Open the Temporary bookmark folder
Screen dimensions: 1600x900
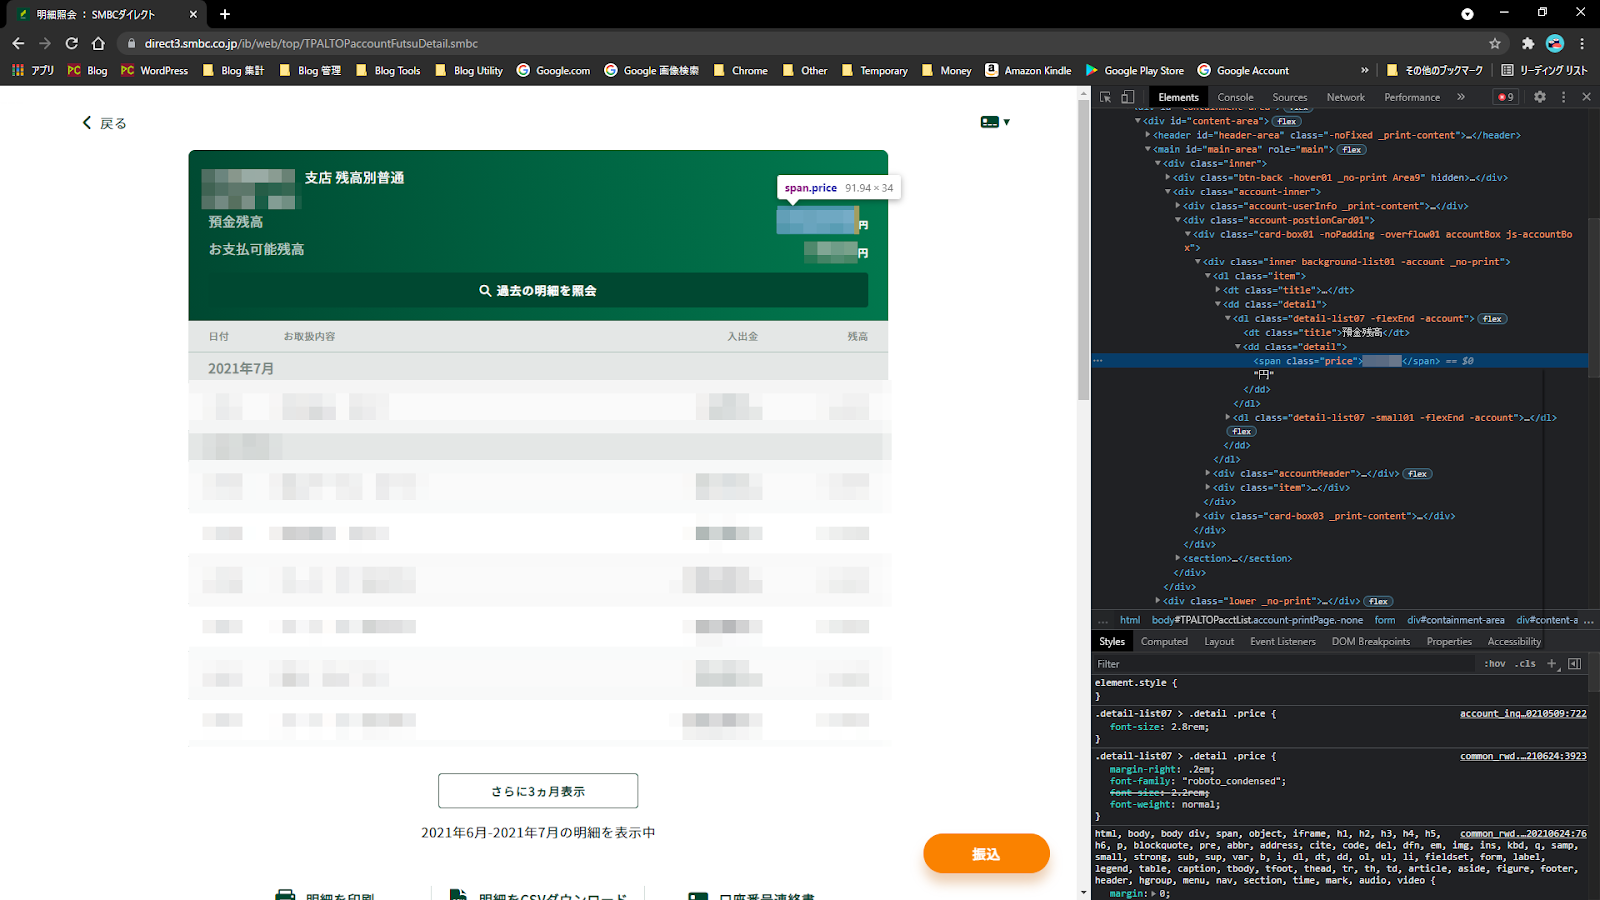[x=875, y=70]
